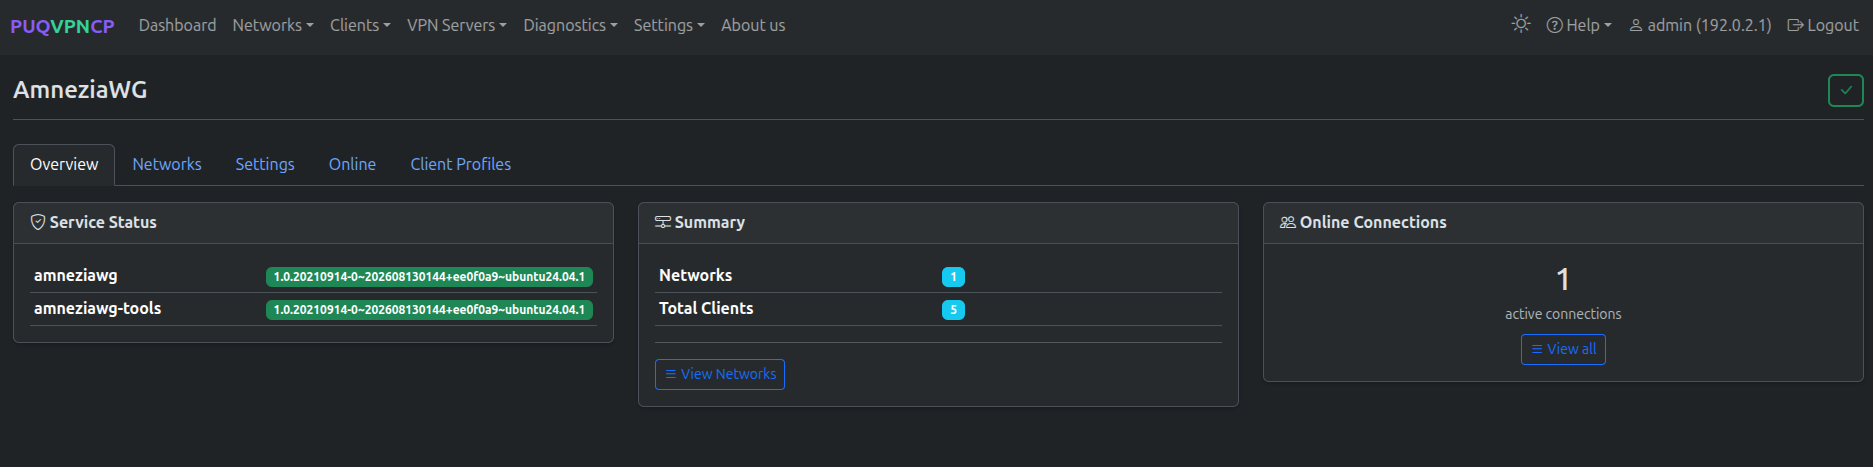
Task: Select the Overview tab
Action: [64, 164]
